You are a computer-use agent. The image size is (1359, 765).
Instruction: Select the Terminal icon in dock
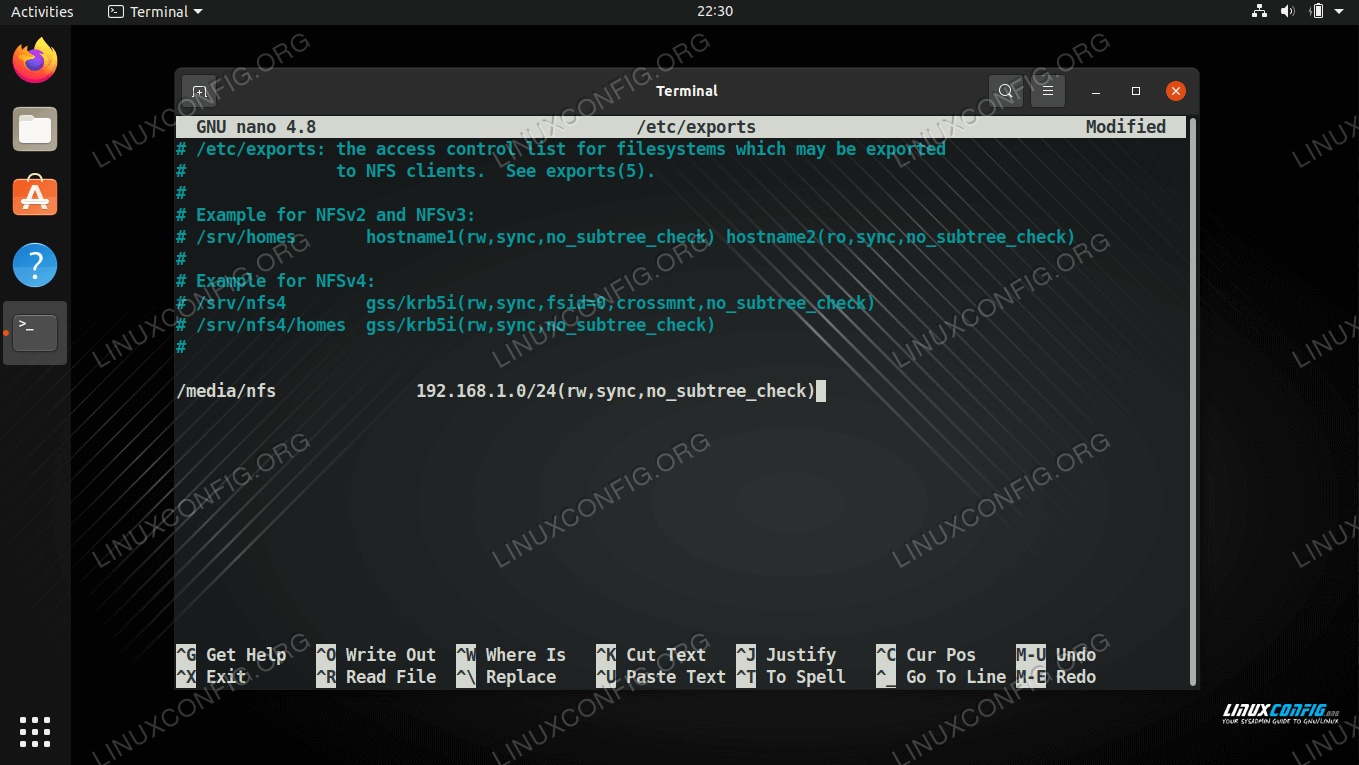(35, 333)
